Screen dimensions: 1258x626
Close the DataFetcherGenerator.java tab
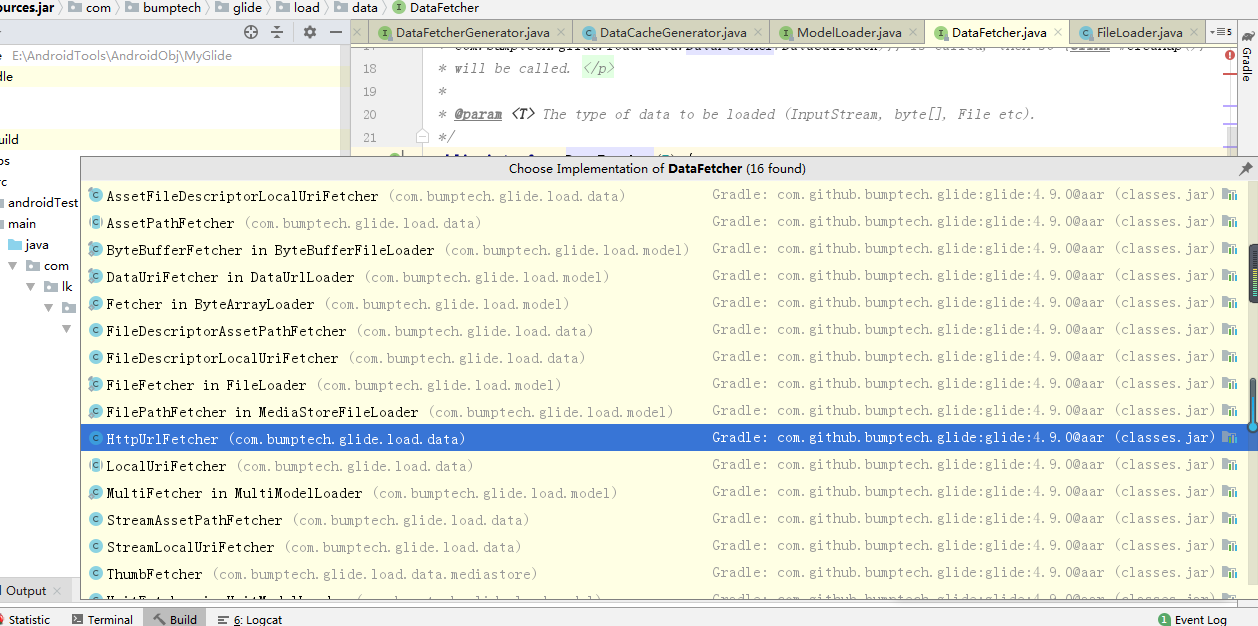[562, 33]
